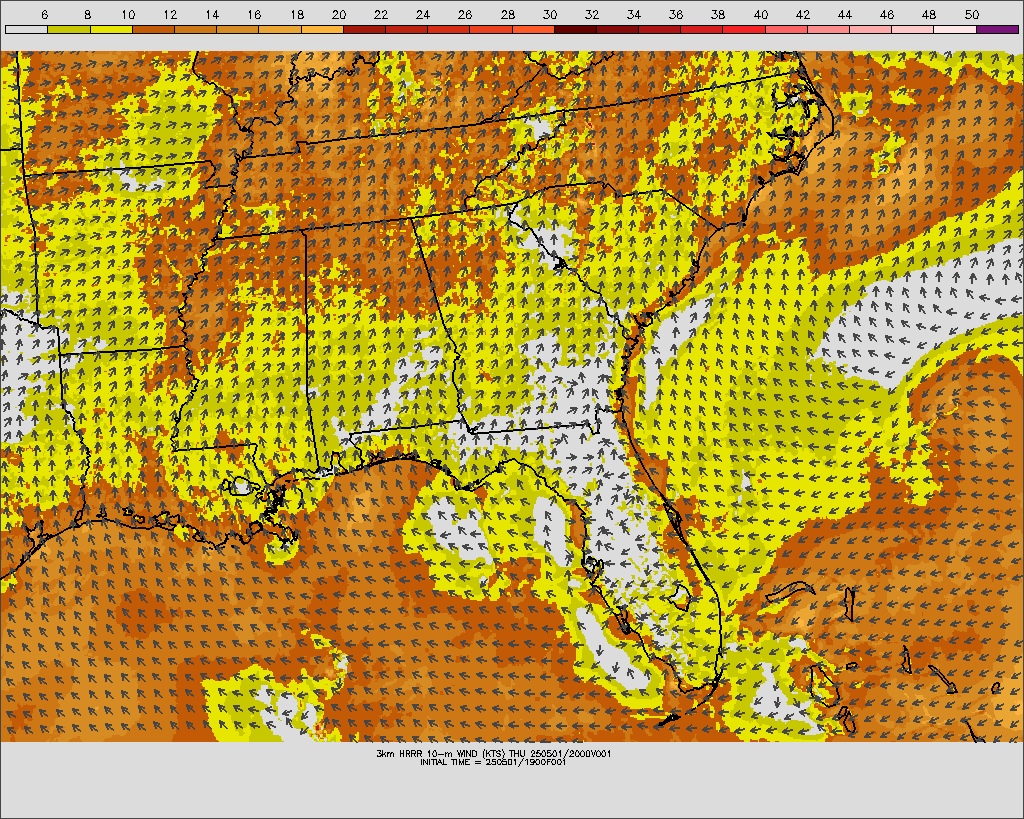Click the legend label "20"
Viewport: 1024px width, 819px height.
pyautogui.click(x=338, y=15)
